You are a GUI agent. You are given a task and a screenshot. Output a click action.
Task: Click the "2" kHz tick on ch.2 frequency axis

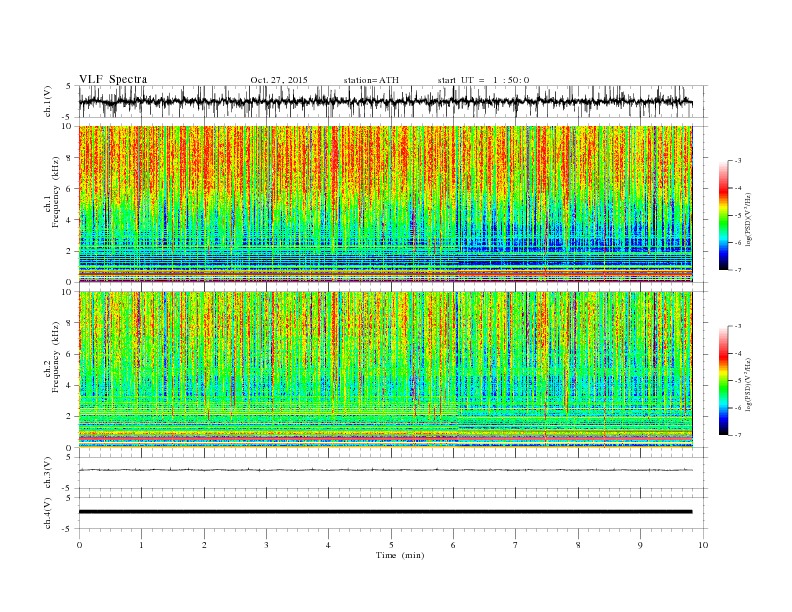[70, 417]
